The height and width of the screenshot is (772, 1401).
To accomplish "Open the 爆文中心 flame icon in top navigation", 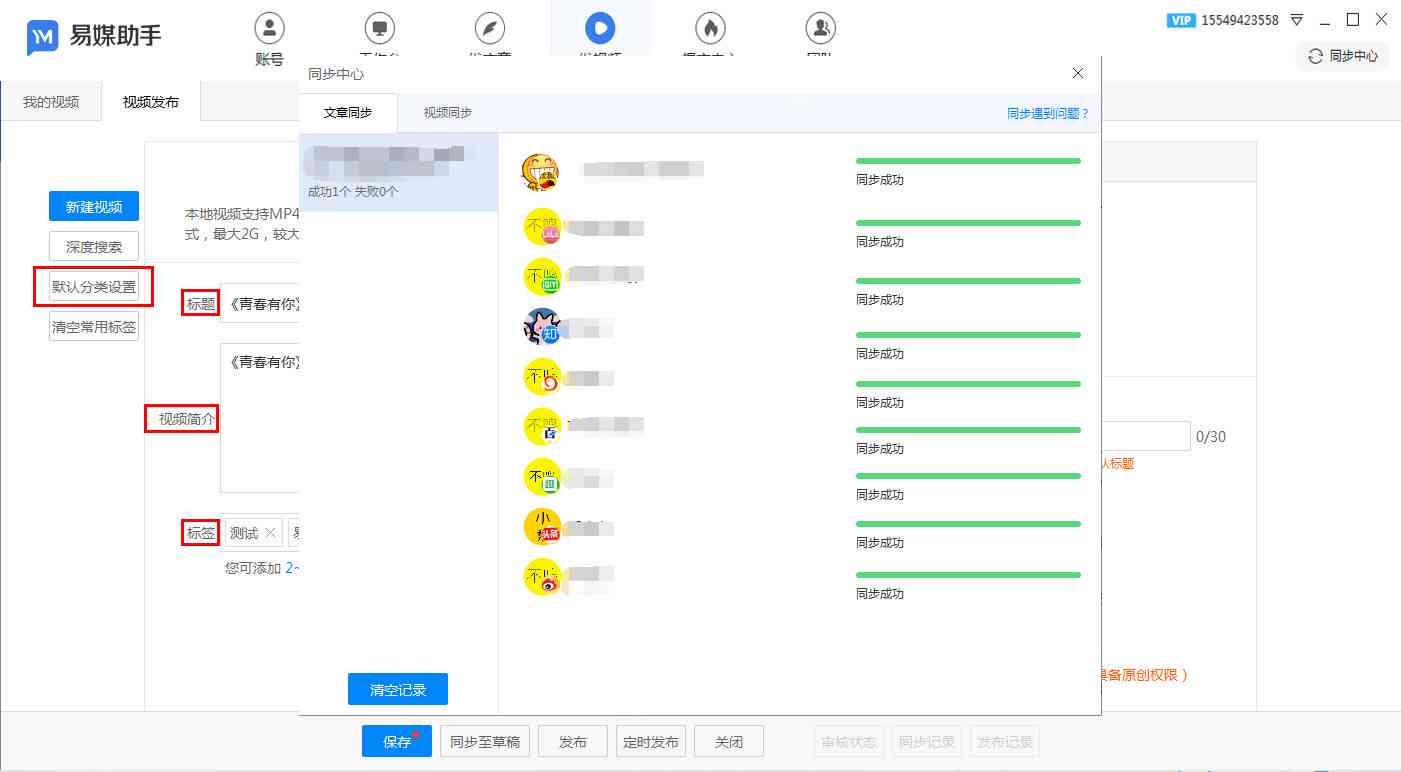I will [x=710, y=27].
